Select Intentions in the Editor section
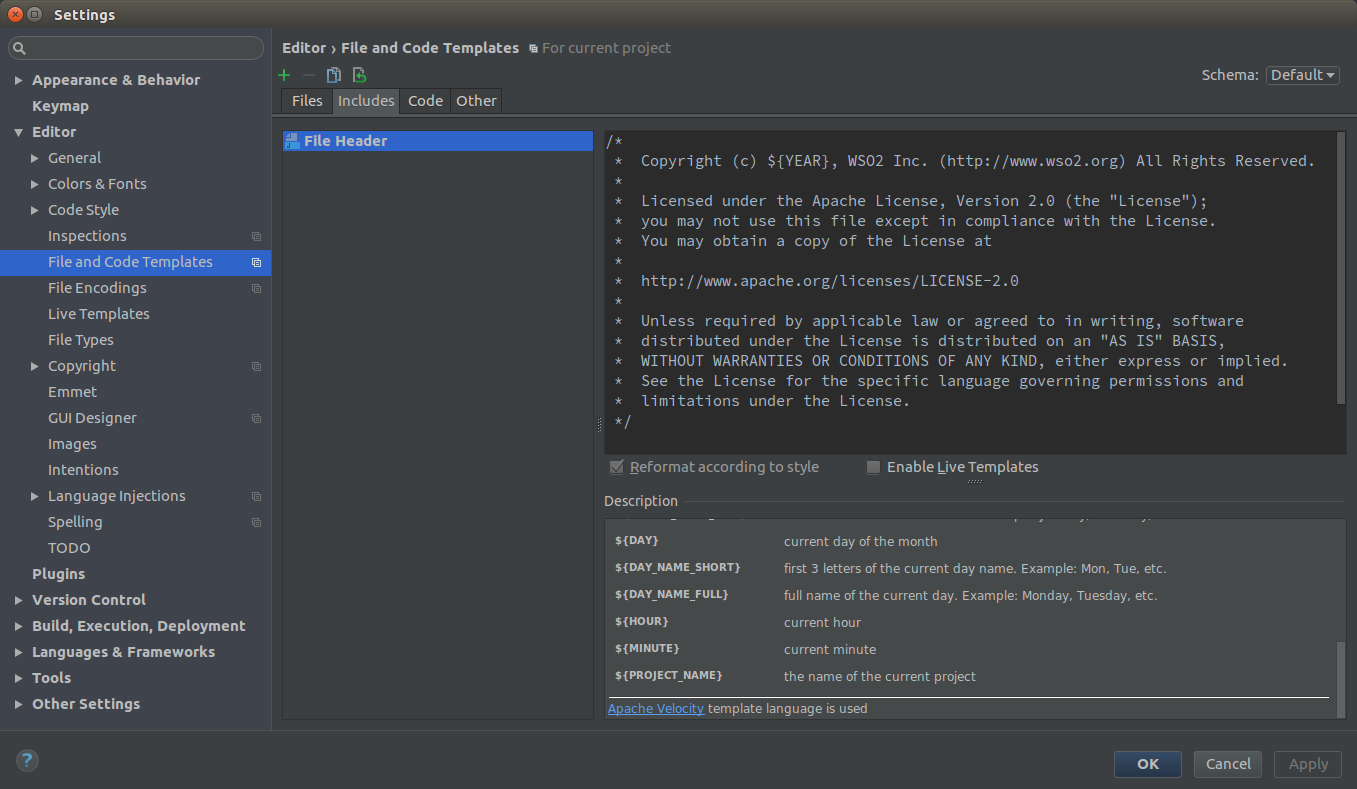Screen dimensions: 1357x789 83,470
